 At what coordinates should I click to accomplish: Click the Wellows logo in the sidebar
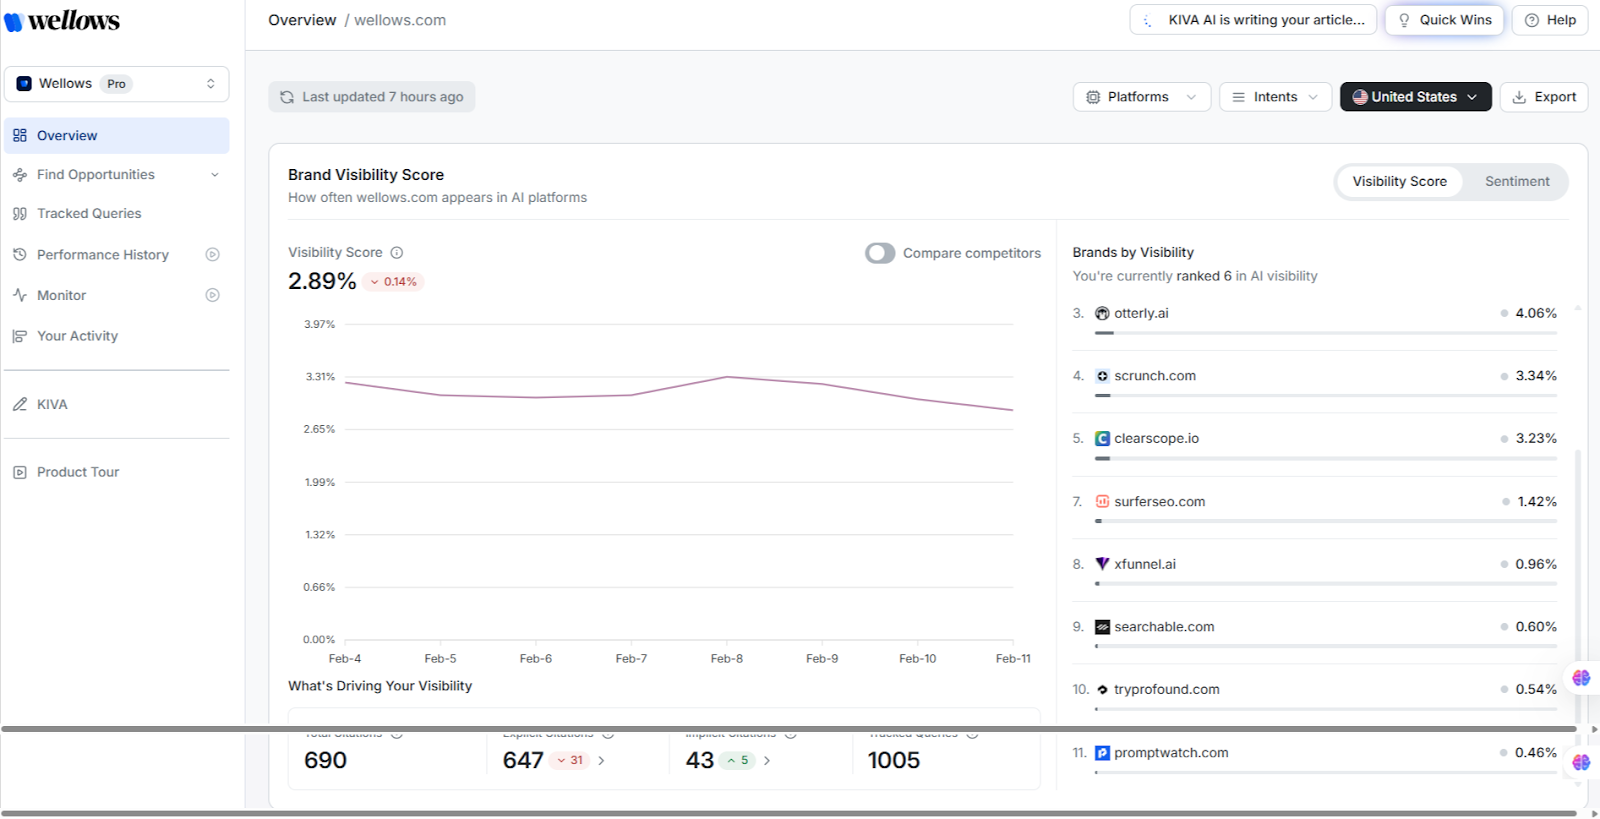[62, 21]
